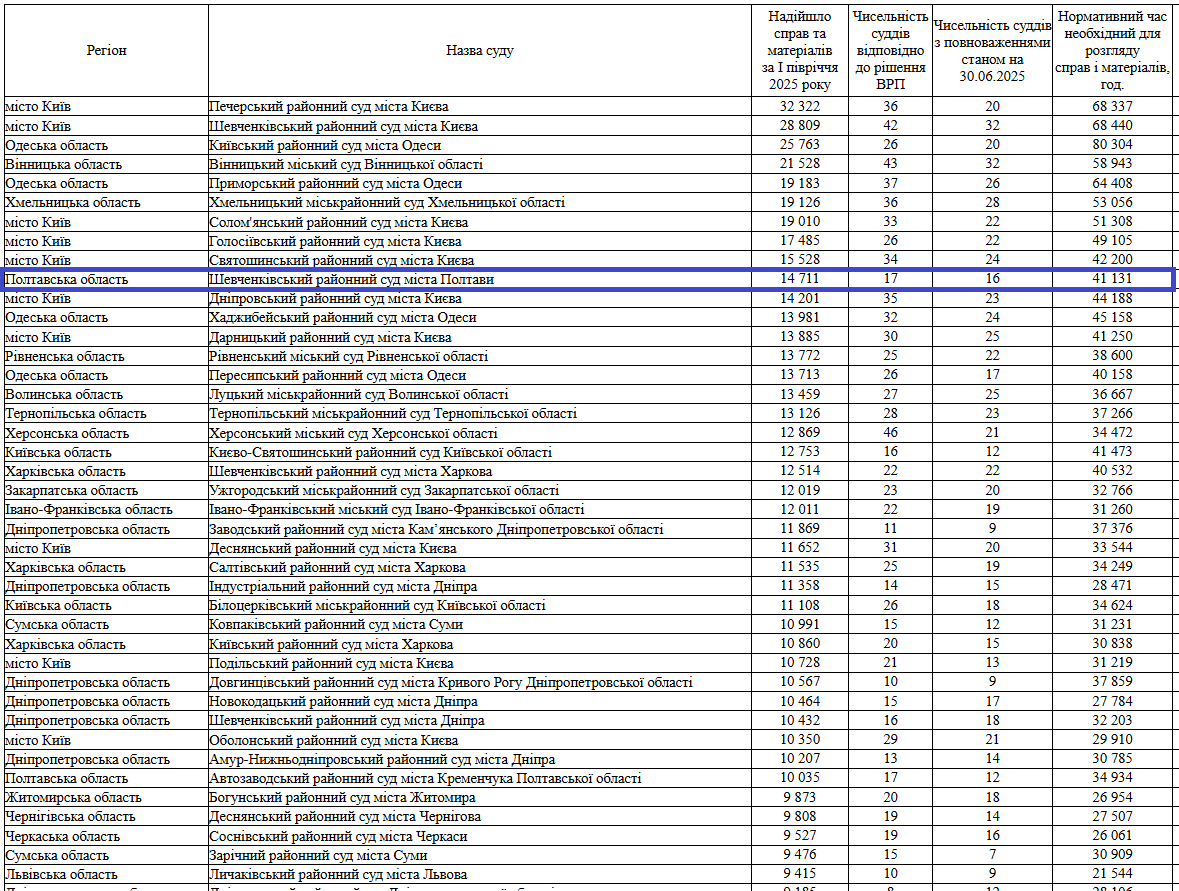Click 'Деснянський районний суд міста Києва'

tap(332, 548)
